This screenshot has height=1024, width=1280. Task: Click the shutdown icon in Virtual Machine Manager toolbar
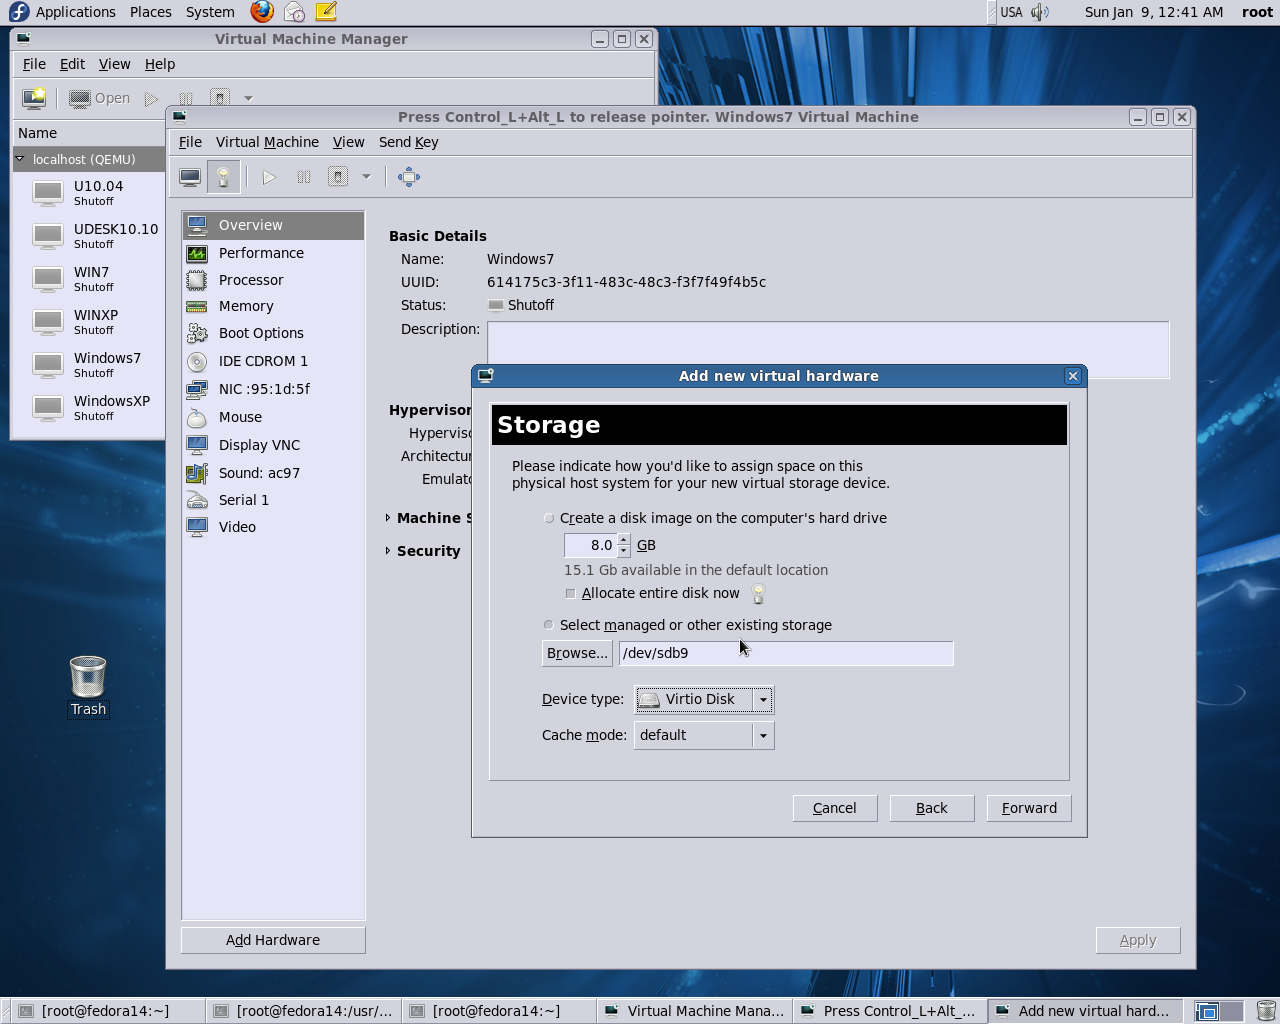(x=220, y=98)
